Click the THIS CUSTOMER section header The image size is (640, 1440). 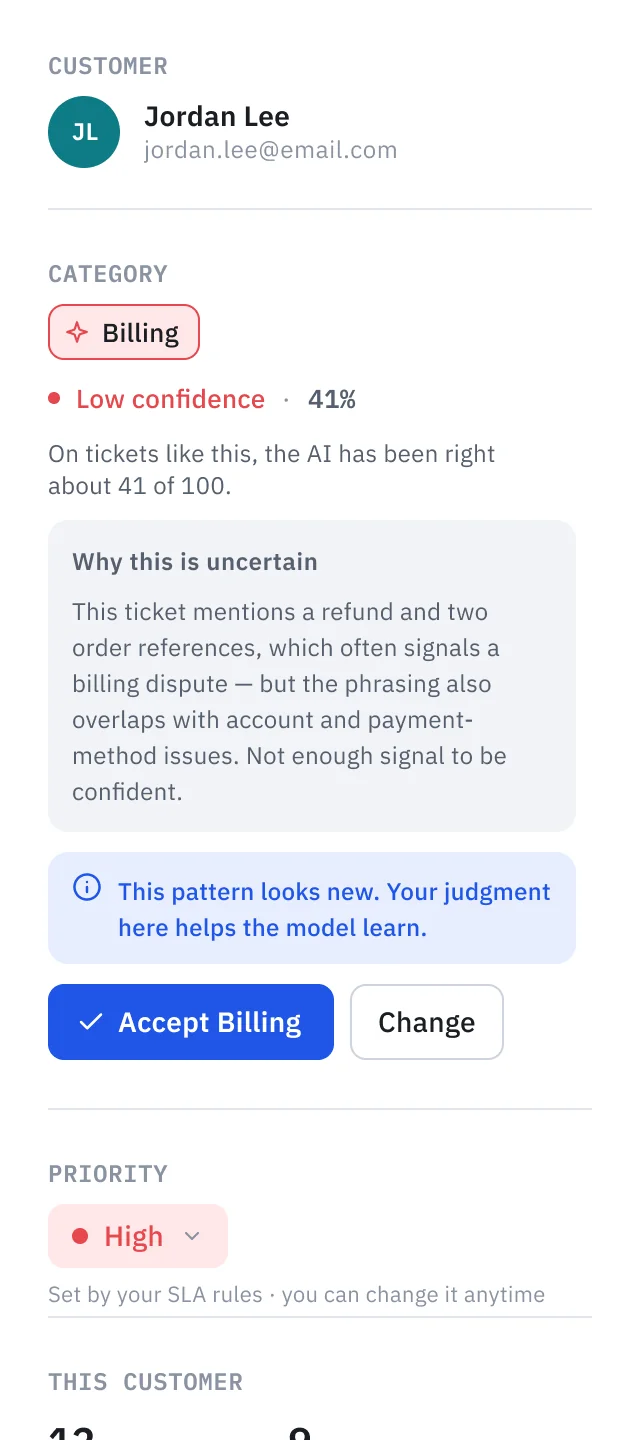point(146,1382)
